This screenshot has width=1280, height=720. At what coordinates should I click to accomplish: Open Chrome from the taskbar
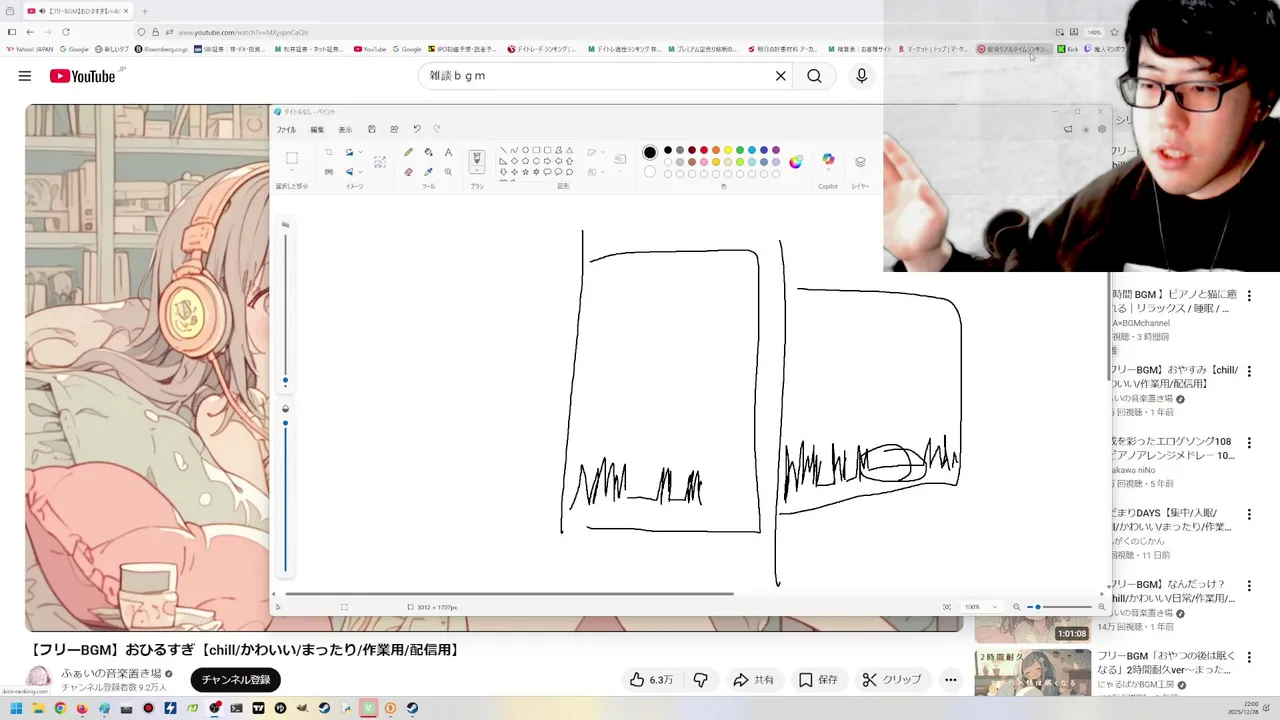click(60, 708)
